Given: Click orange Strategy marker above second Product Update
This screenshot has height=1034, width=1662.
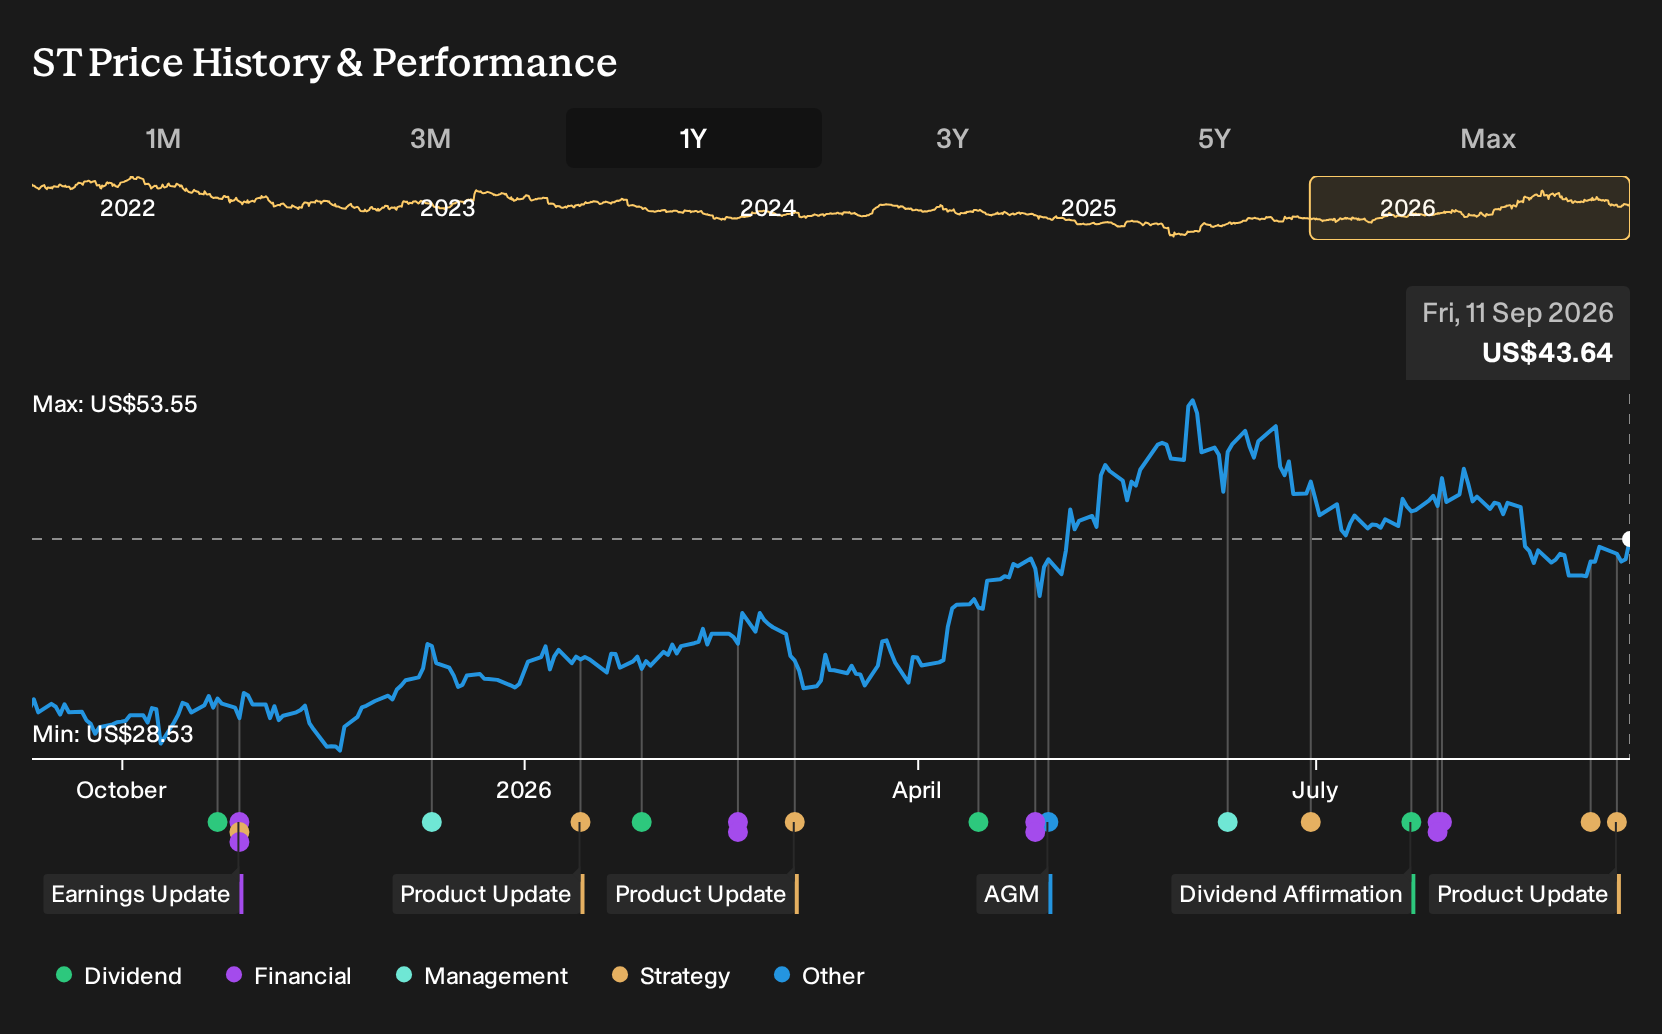Looking at the screenshot, I should tap(794, 822).
